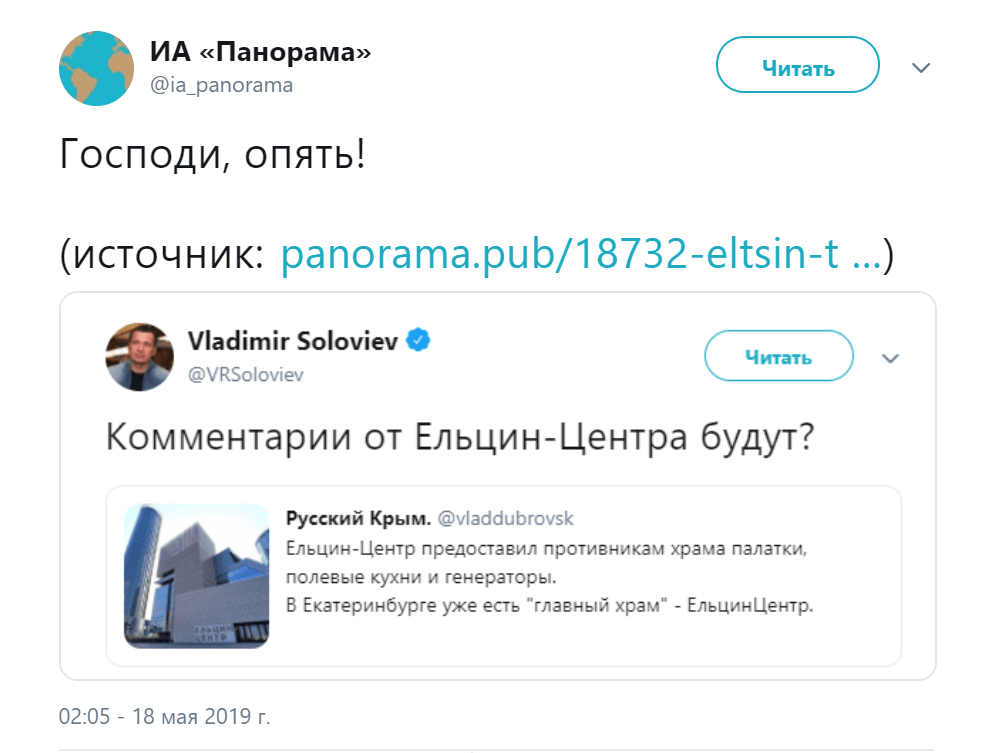Follow ИА «Панорама» via the Читать button

[x=797, y=65]
